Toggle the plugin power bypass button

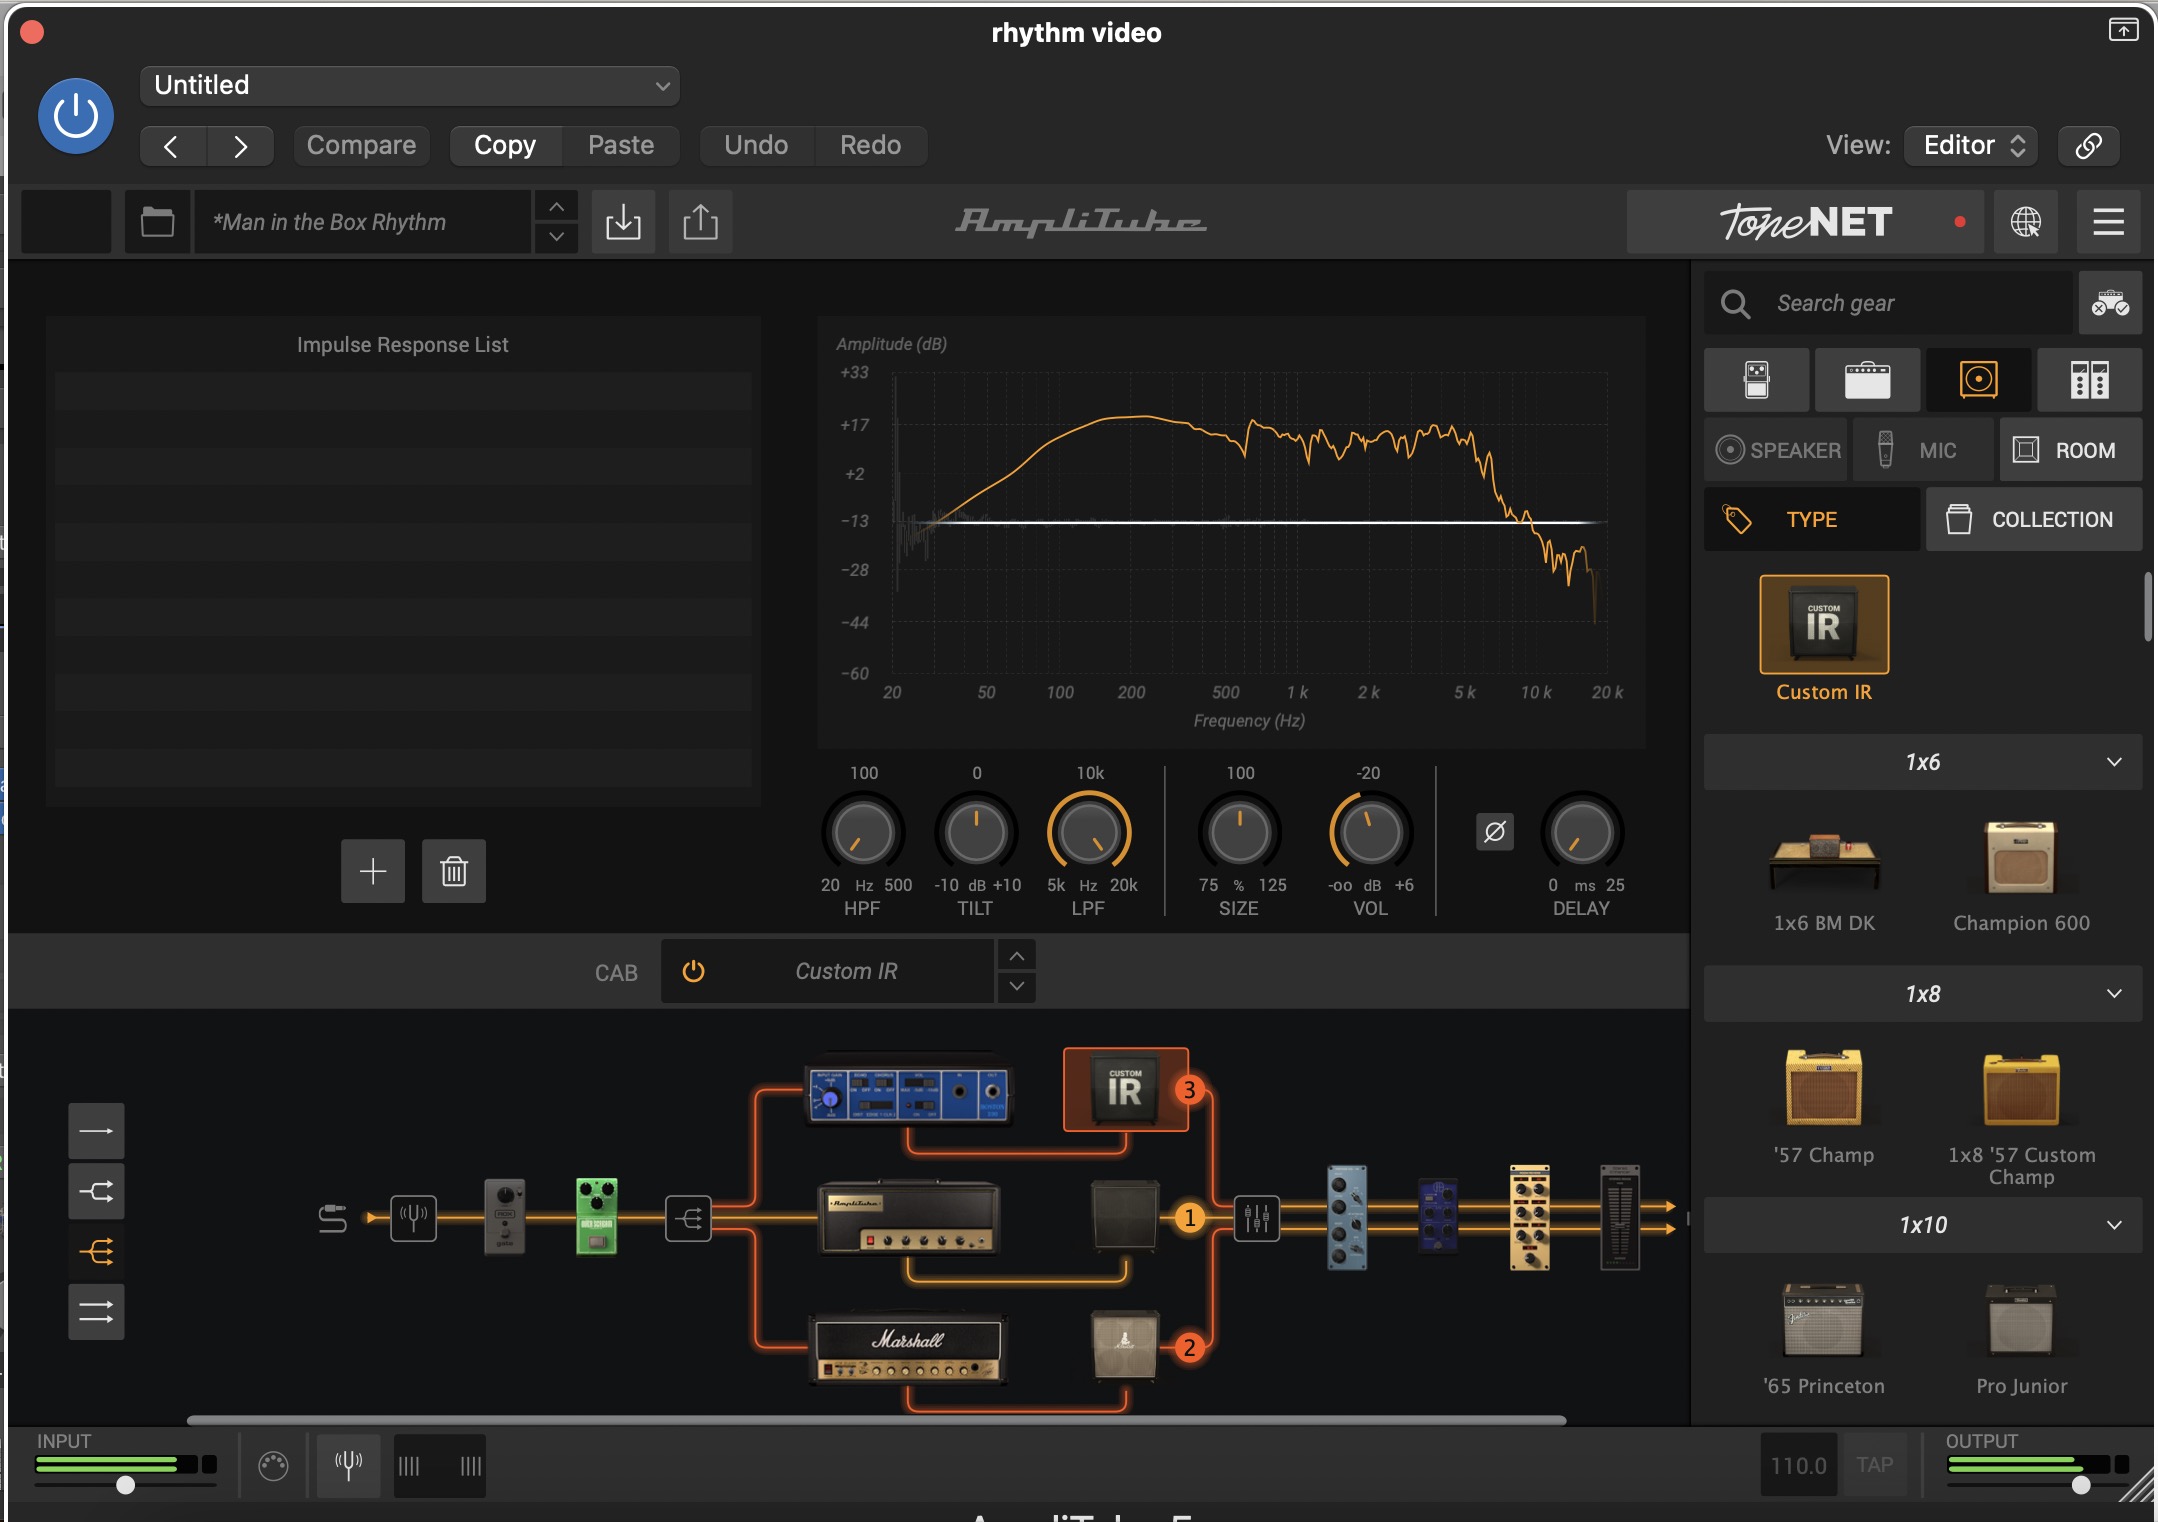coord(76,116)
